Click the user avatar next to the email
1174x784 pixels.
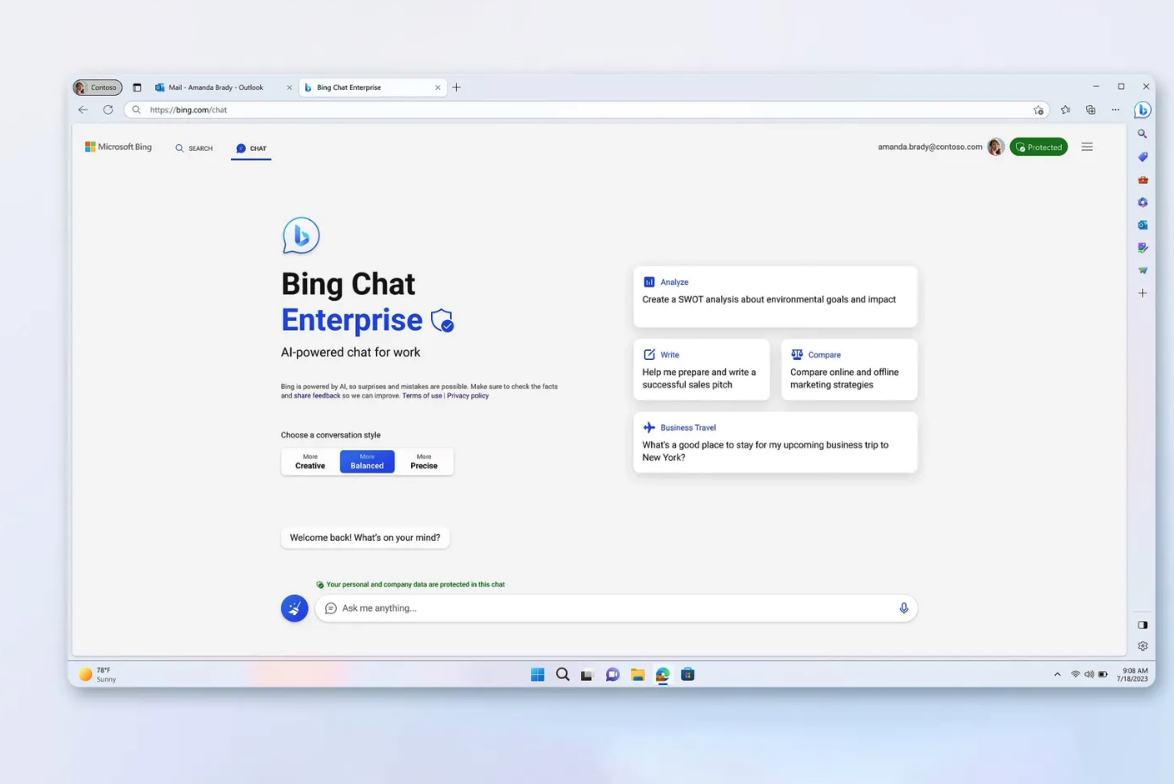pyautogui.click(x=995, y=147)
